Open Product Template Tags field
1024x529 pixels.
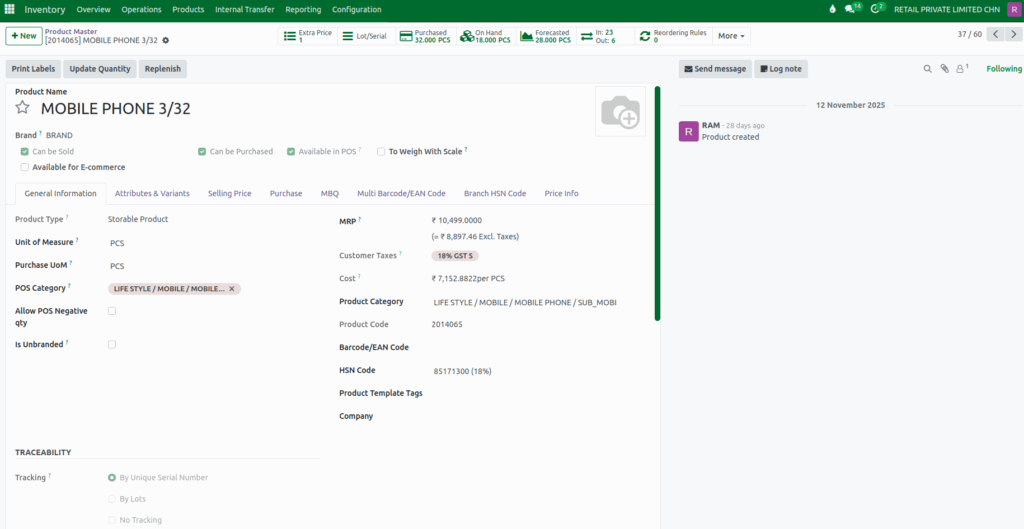539,394
